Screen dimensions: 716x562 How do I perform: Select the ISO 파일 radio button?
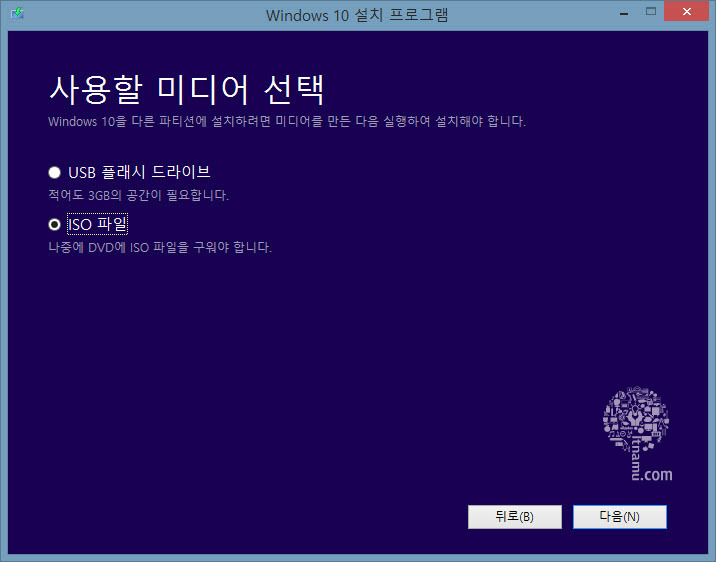pyautogui.click(x=54, y=225)
